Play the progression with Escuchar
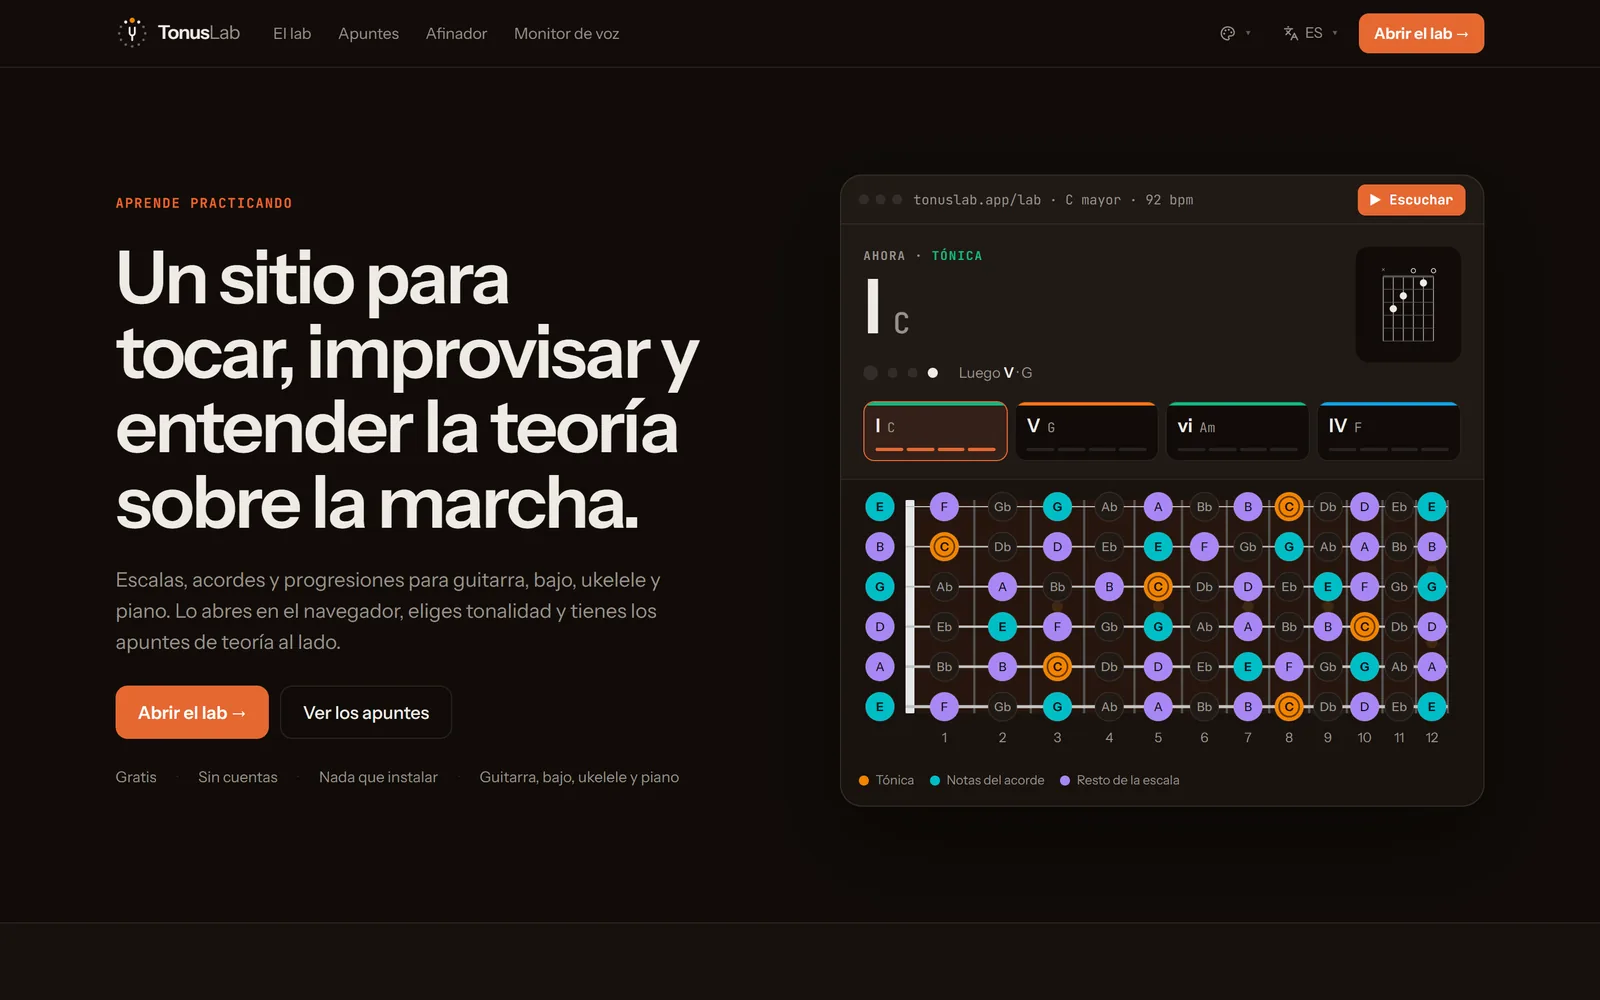Screen dimensions: 1600x1000 pyautogui.click(x=1411, y=200)
